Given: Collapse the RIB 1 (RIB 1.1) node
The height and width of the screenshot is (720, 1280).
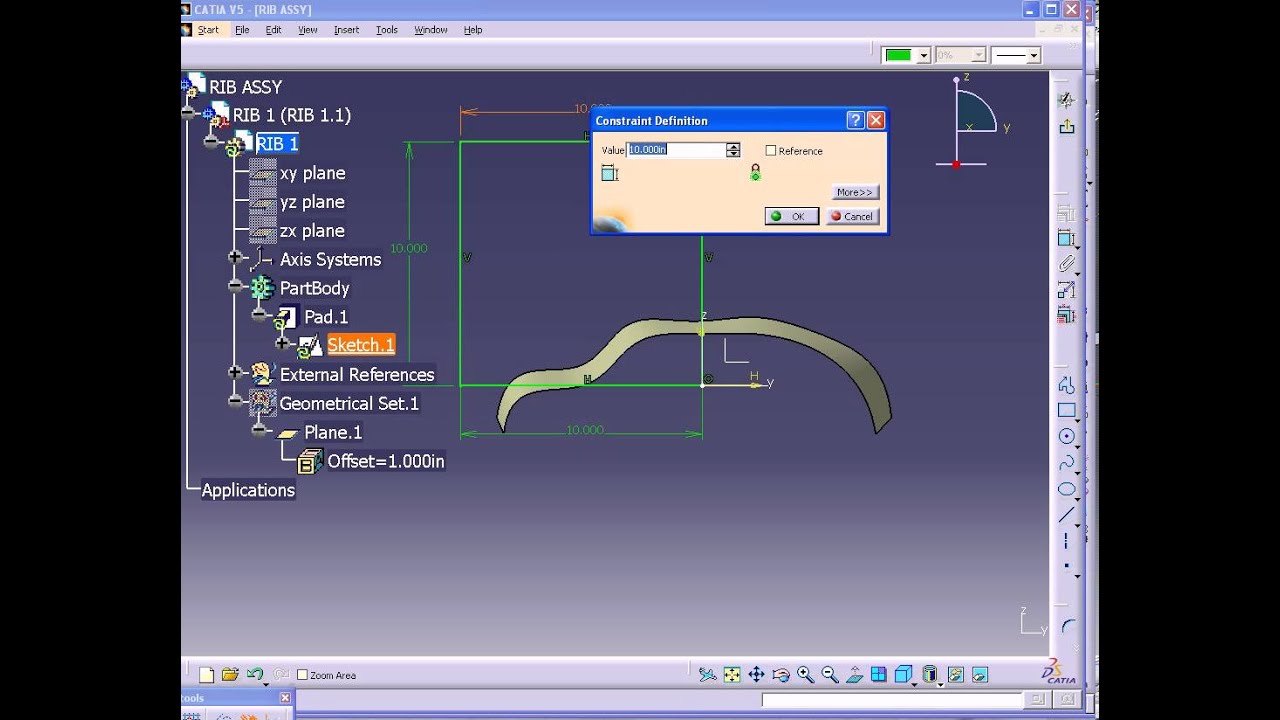Looking at the screenshot, I should click(x=187, y=115).
